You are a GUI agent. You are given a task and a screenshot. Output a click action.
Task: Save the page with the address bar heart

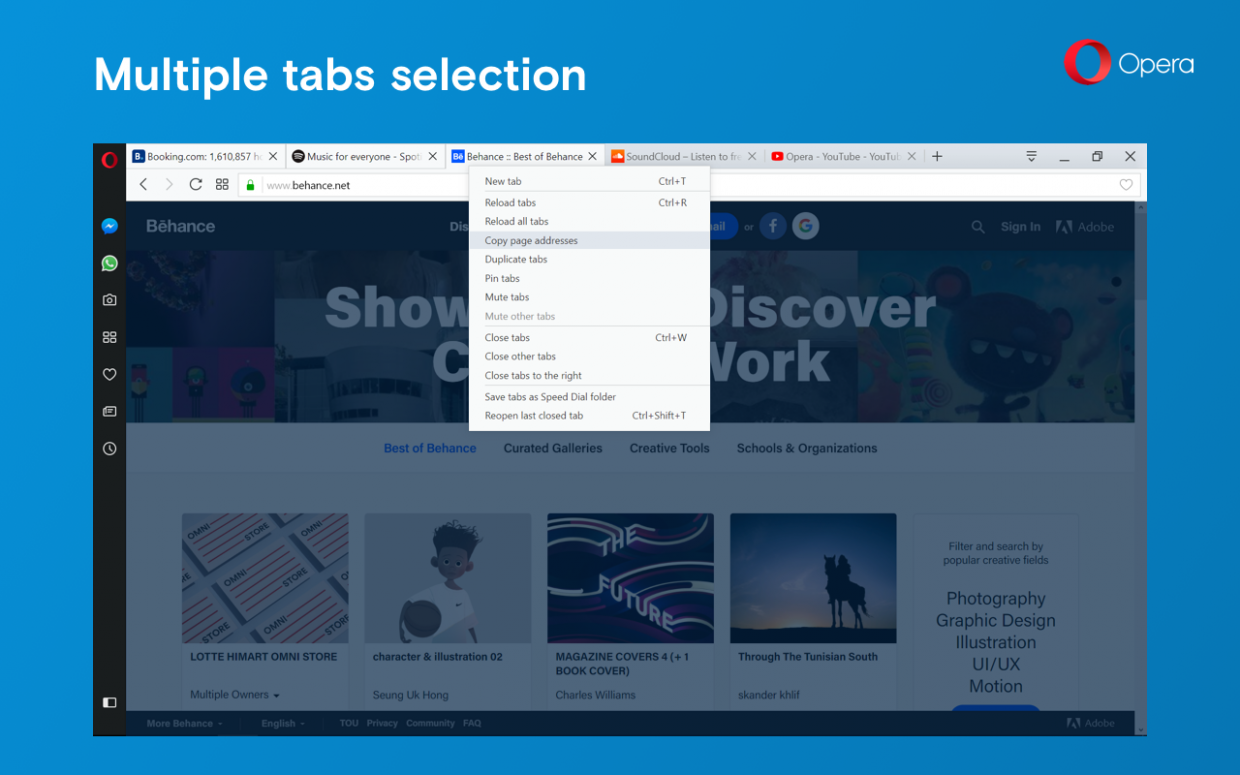coord(1126,184)
